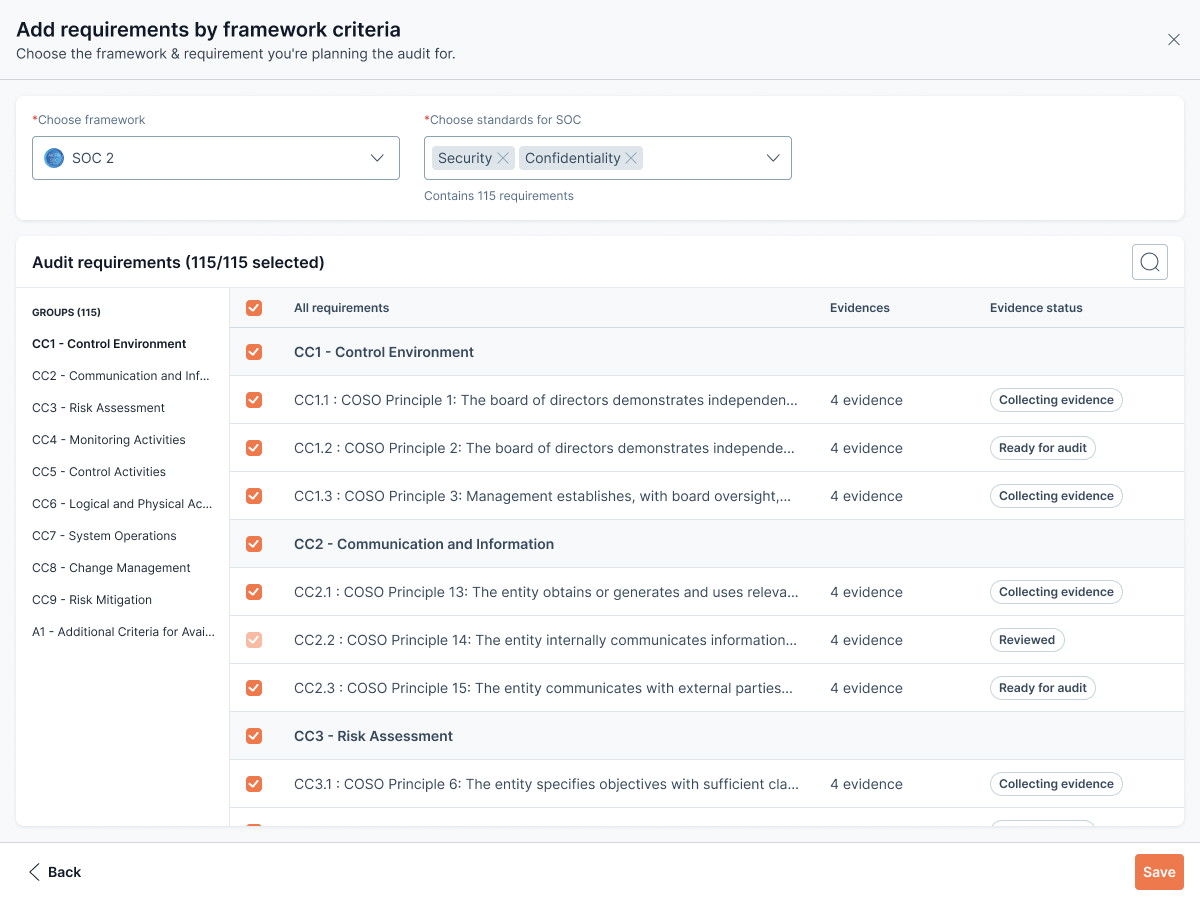
Task: Jump to CC4 - Monitoring Activities group
Action: (109, 440)
